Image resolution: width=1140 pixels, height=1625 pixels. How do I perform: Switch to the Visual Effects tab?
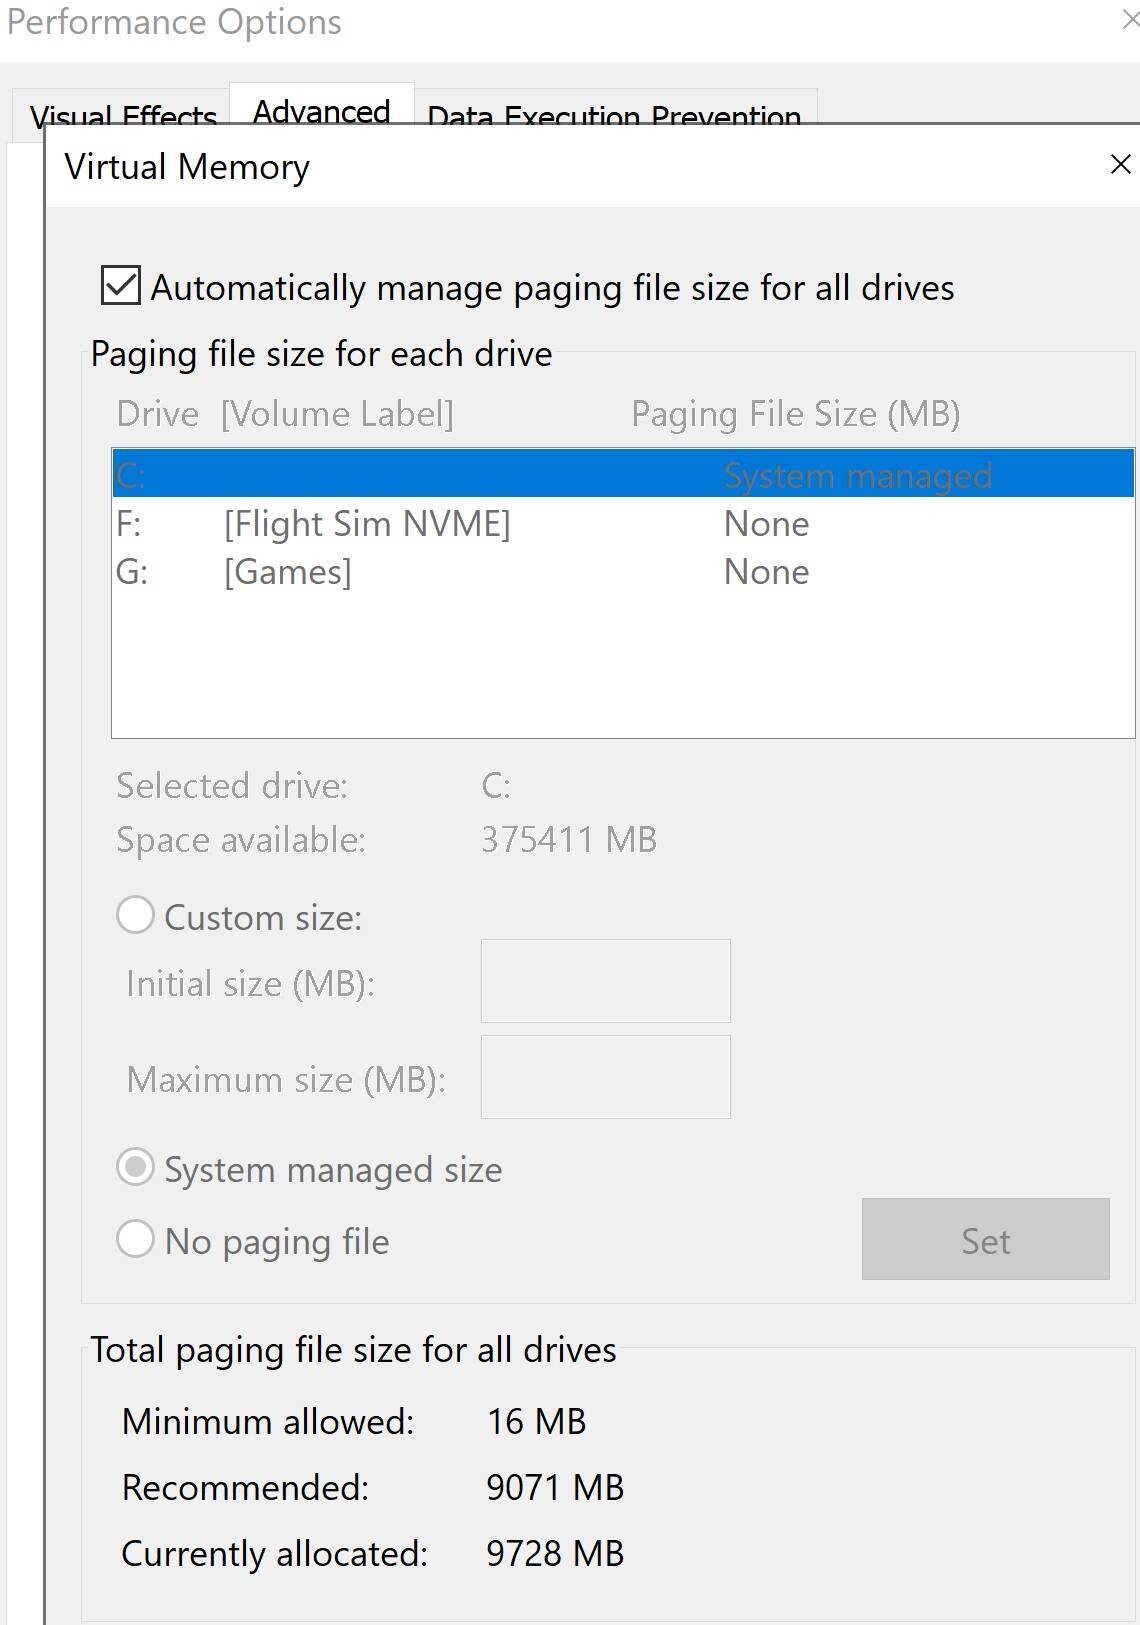[x=122, y=115]
